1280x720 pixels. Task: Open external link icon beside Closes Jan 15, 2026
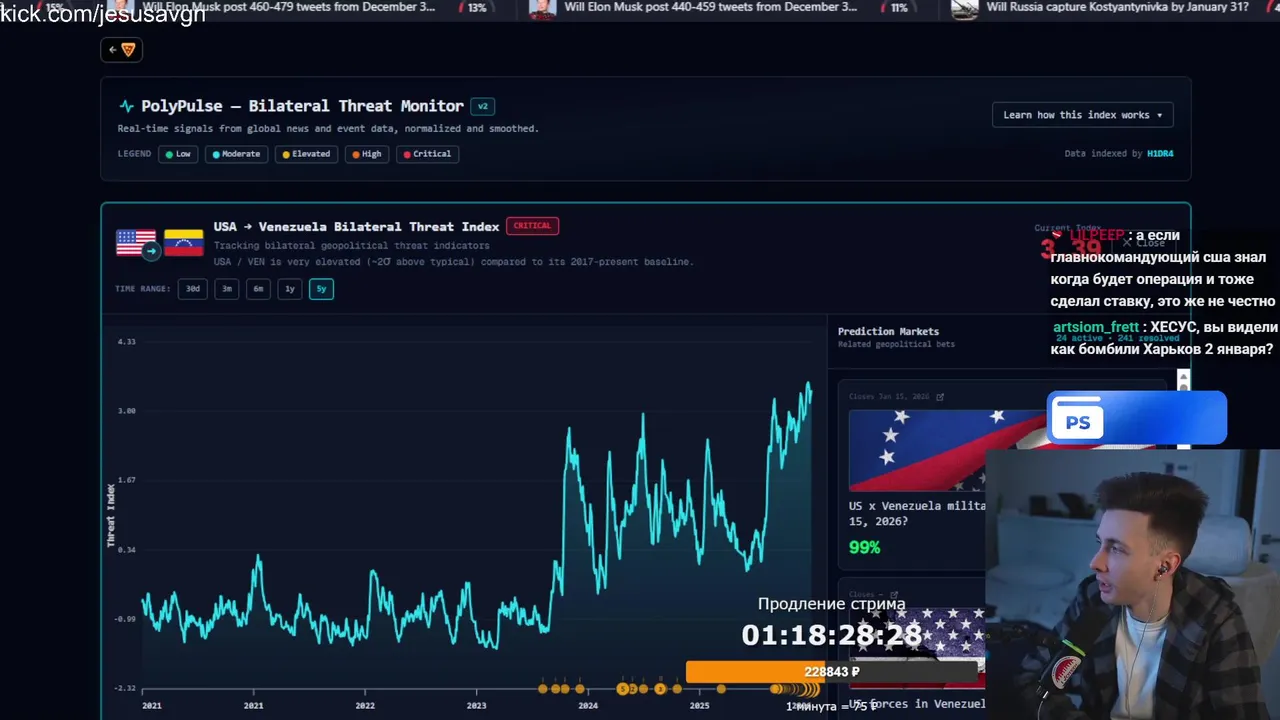940,397
